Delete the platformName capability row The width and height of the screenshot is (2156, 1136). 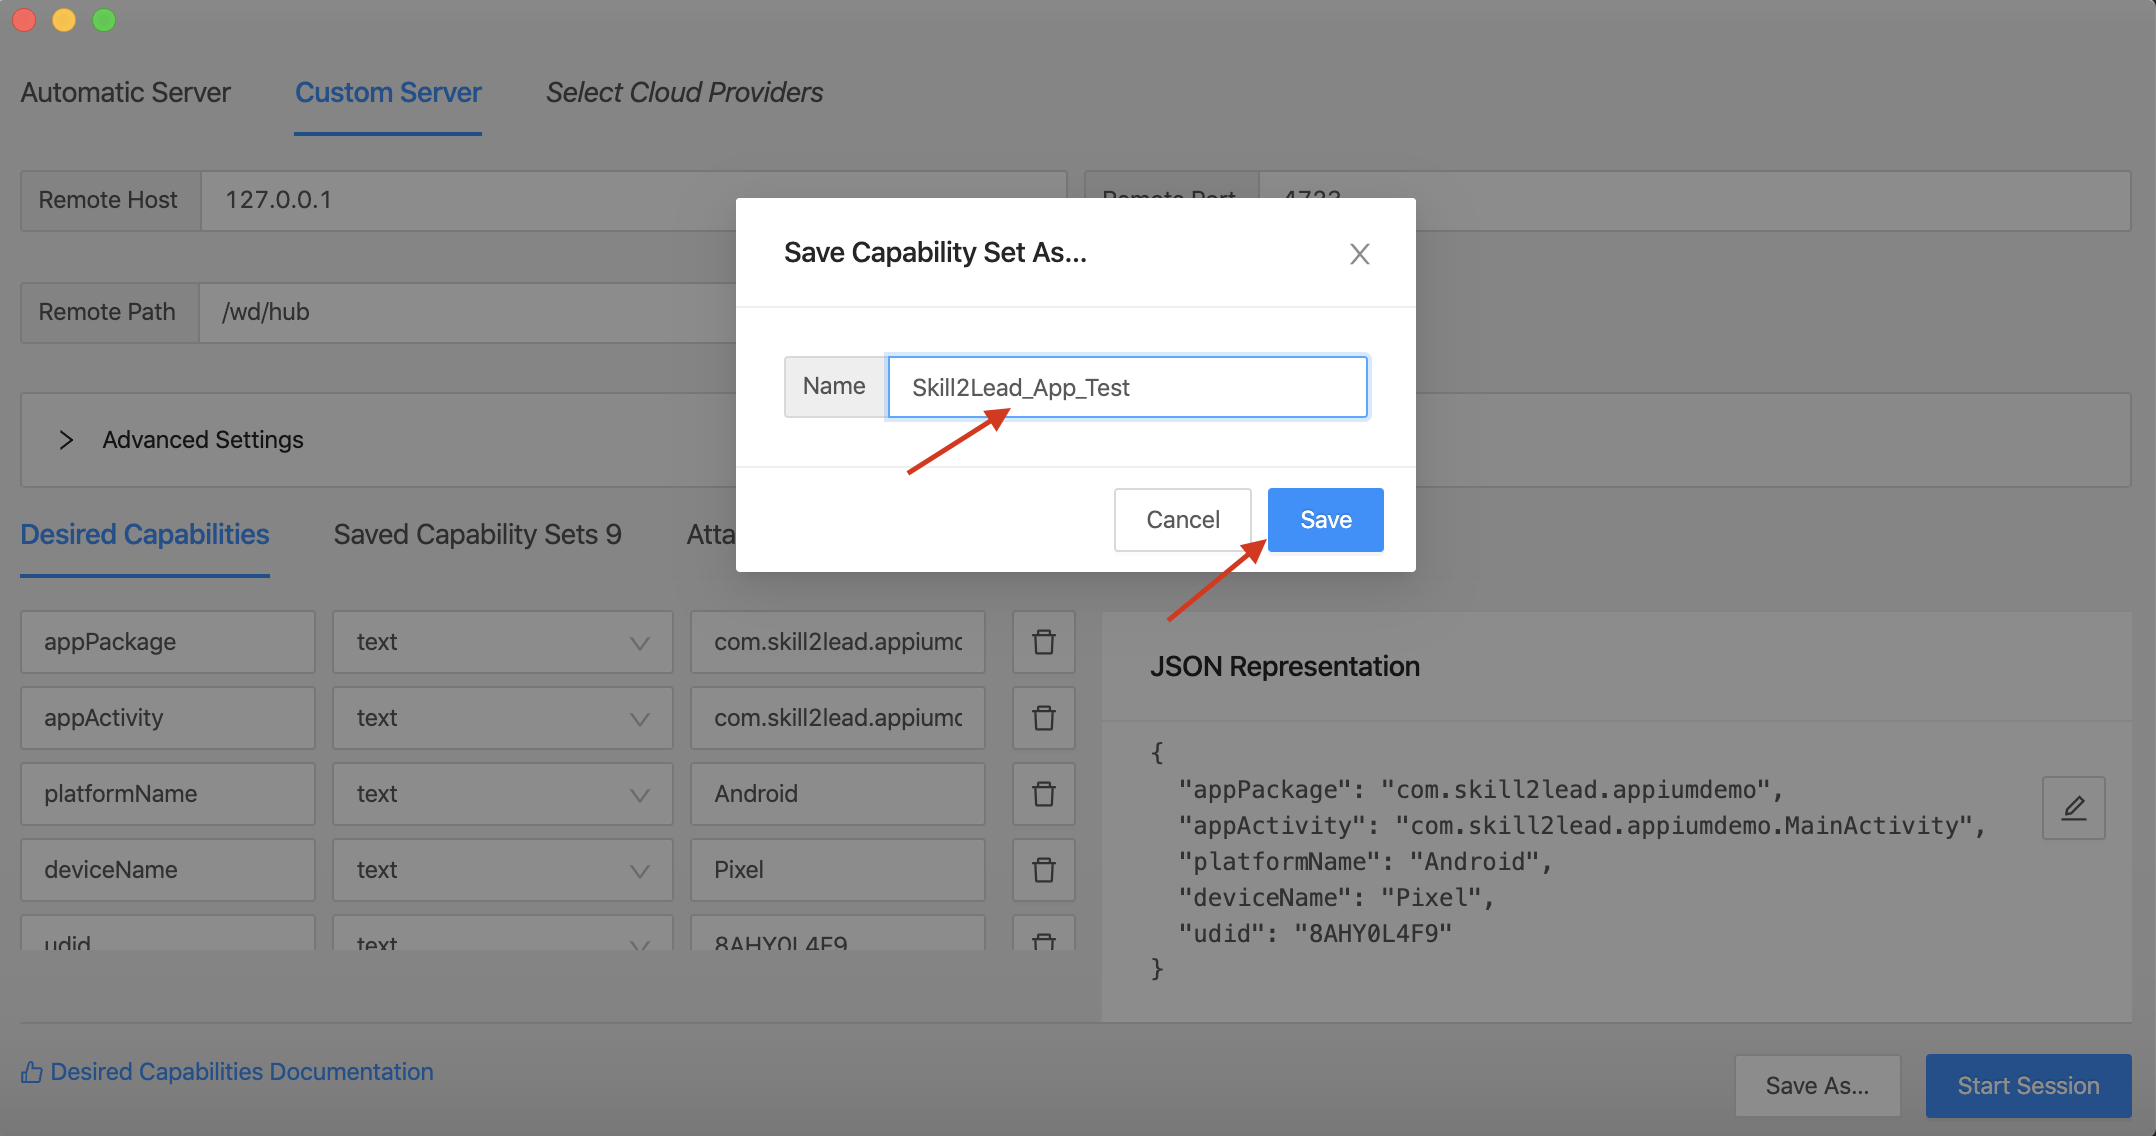click(x=1043, y=794)
